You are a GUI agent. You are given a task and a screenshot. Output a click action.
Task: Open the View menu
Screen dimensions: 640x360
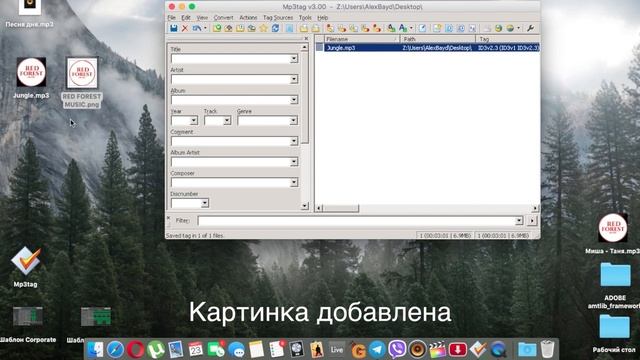point(202,18)
